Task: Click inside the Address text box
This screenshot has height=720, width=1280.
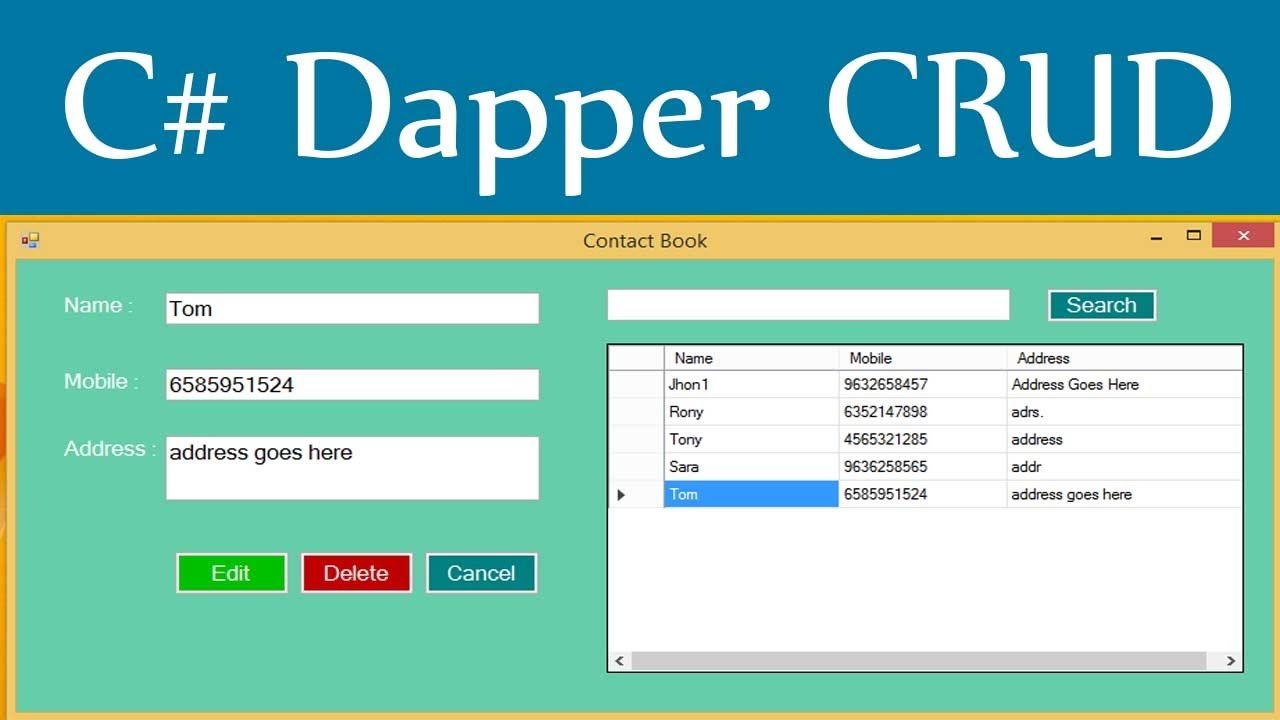Action: tap(352, 468)
